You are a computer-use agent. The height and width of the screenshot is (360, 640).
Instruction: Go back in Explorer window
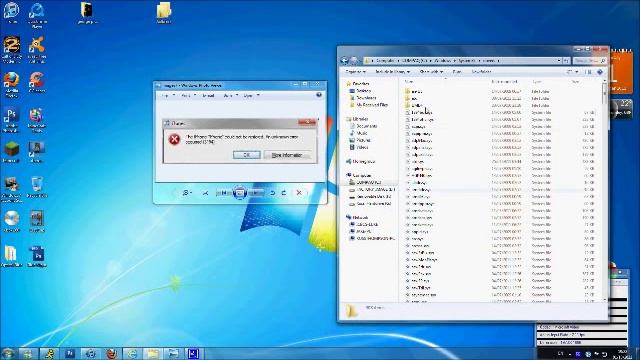pyautogui.click(x=344, y=60)
